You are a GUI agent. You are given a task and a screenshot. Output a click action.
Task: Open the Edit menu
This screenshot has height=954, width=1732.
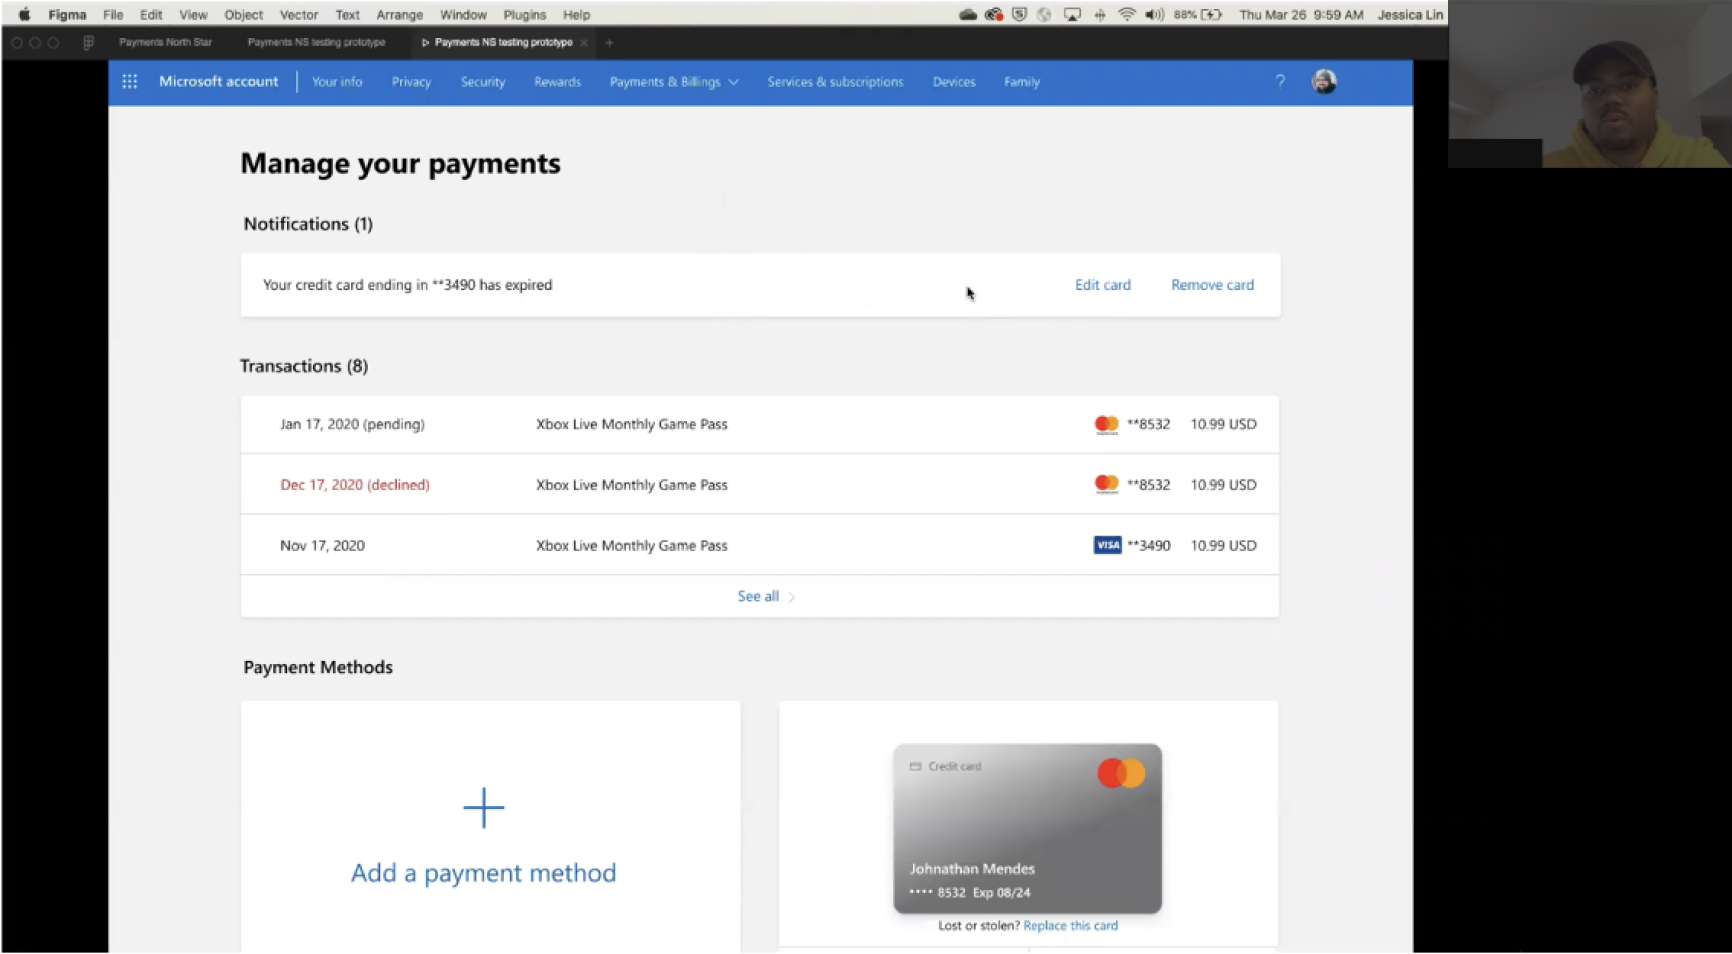(x=151, y=15)
